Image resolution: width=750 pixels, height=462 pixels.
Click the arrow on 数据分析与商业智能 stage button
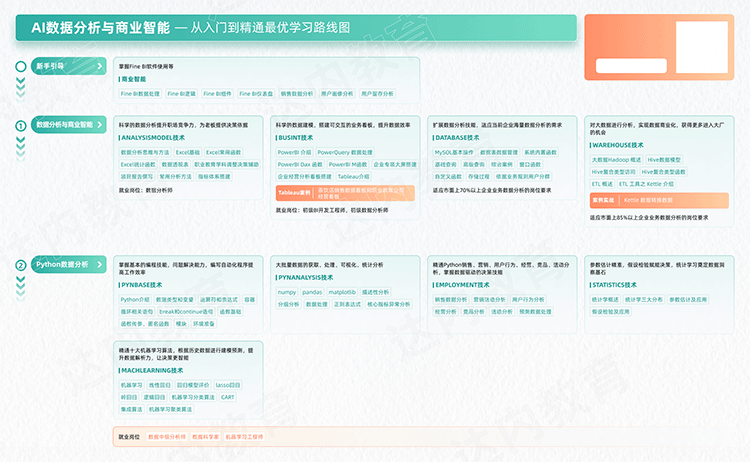(x=99, y=125)
